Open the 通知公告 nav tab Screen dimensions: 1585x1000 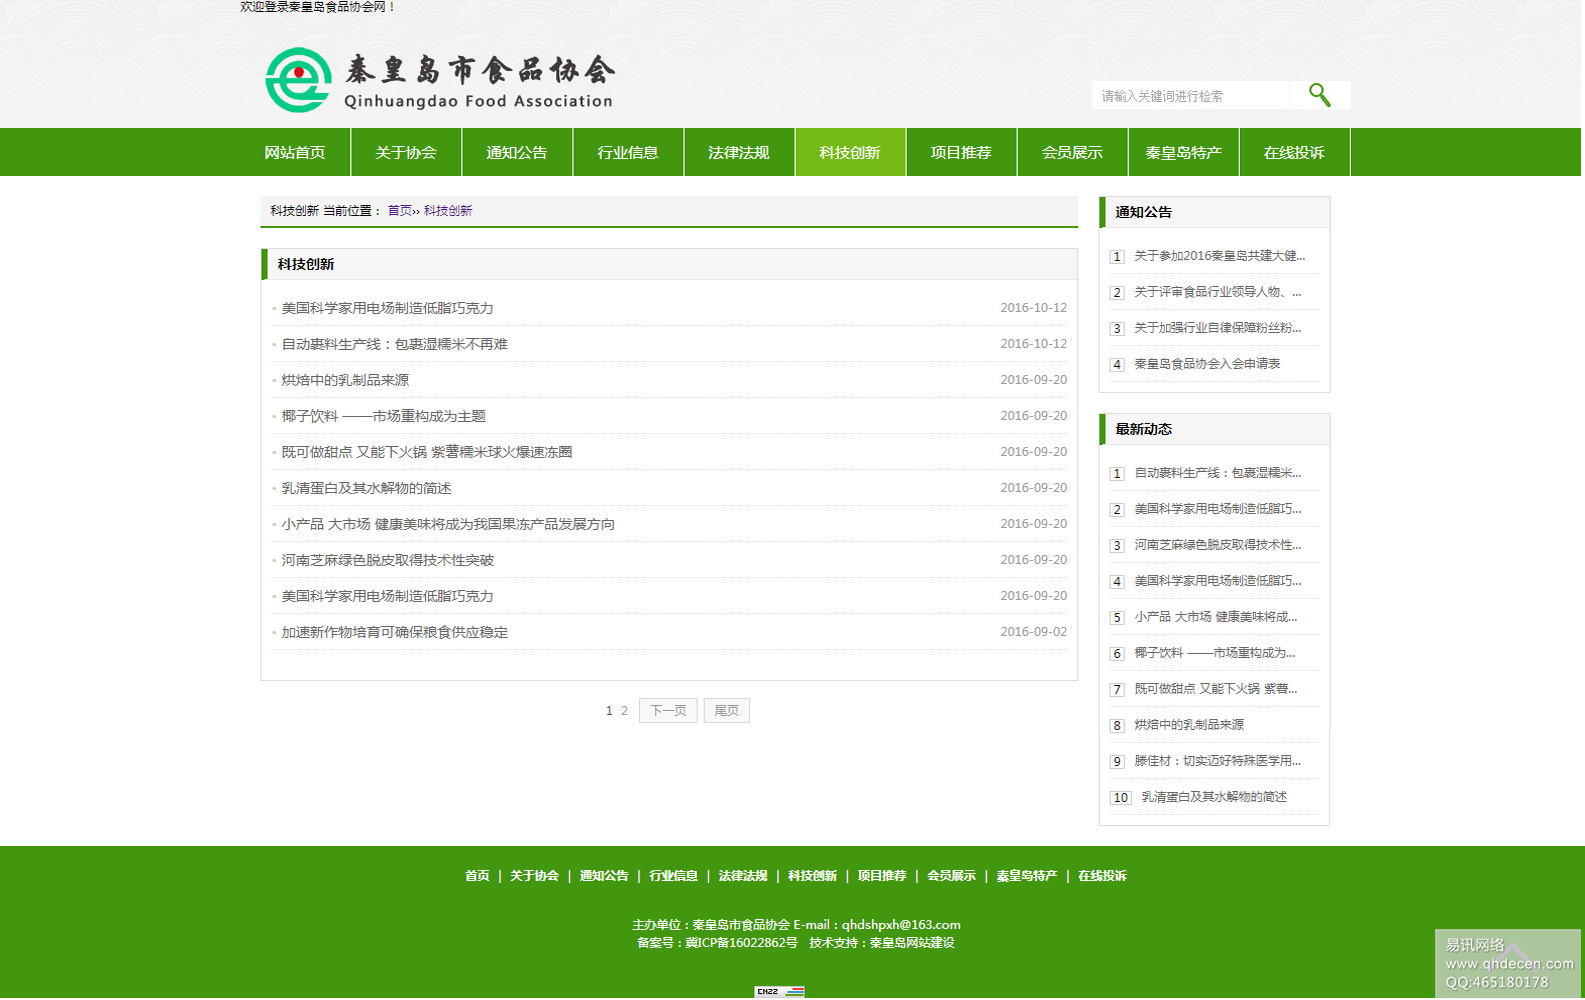517,152
